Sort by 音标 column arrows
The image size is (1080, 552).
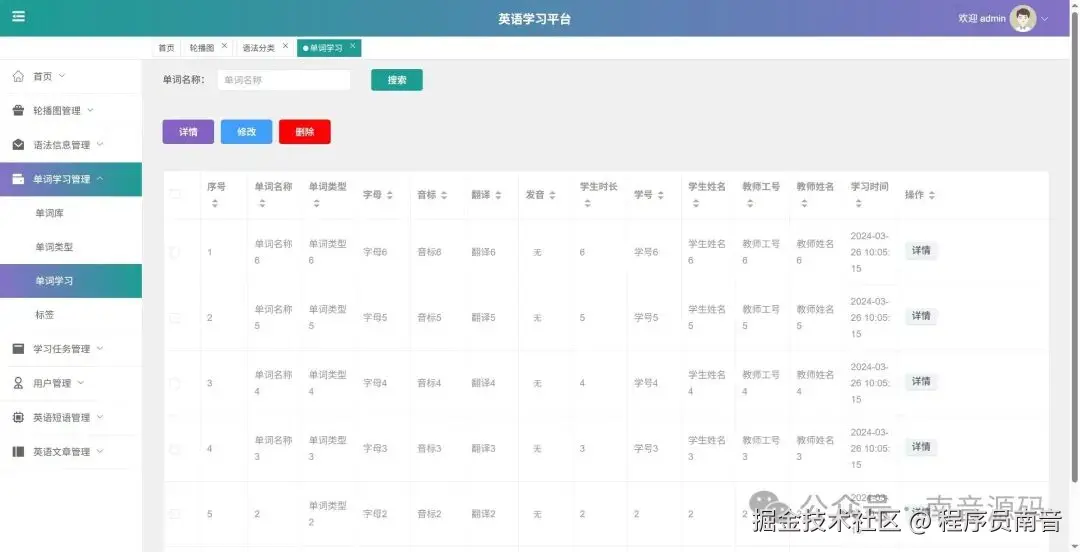(444, 196)
